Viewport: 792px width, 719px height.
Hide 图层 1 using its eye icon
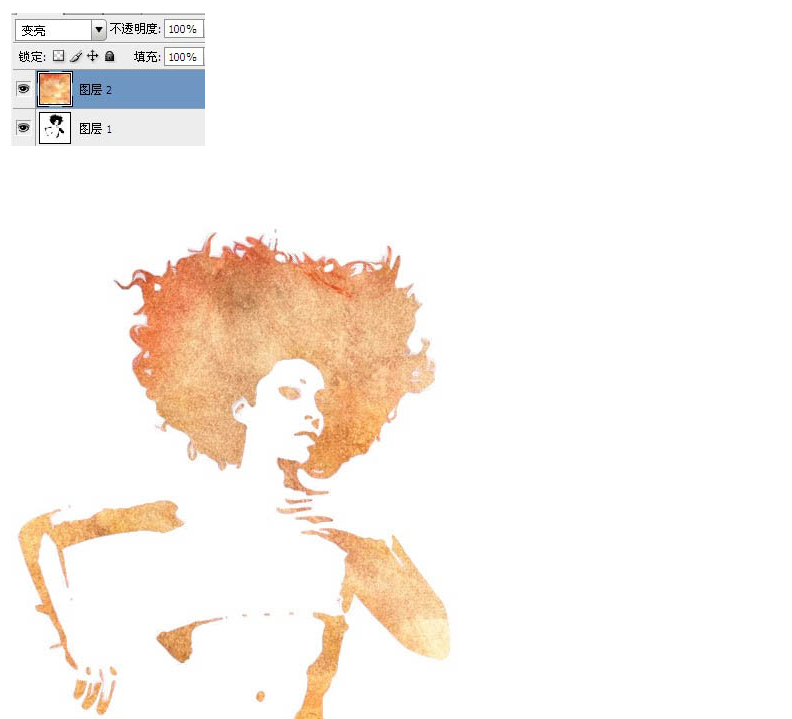point(23,127)
